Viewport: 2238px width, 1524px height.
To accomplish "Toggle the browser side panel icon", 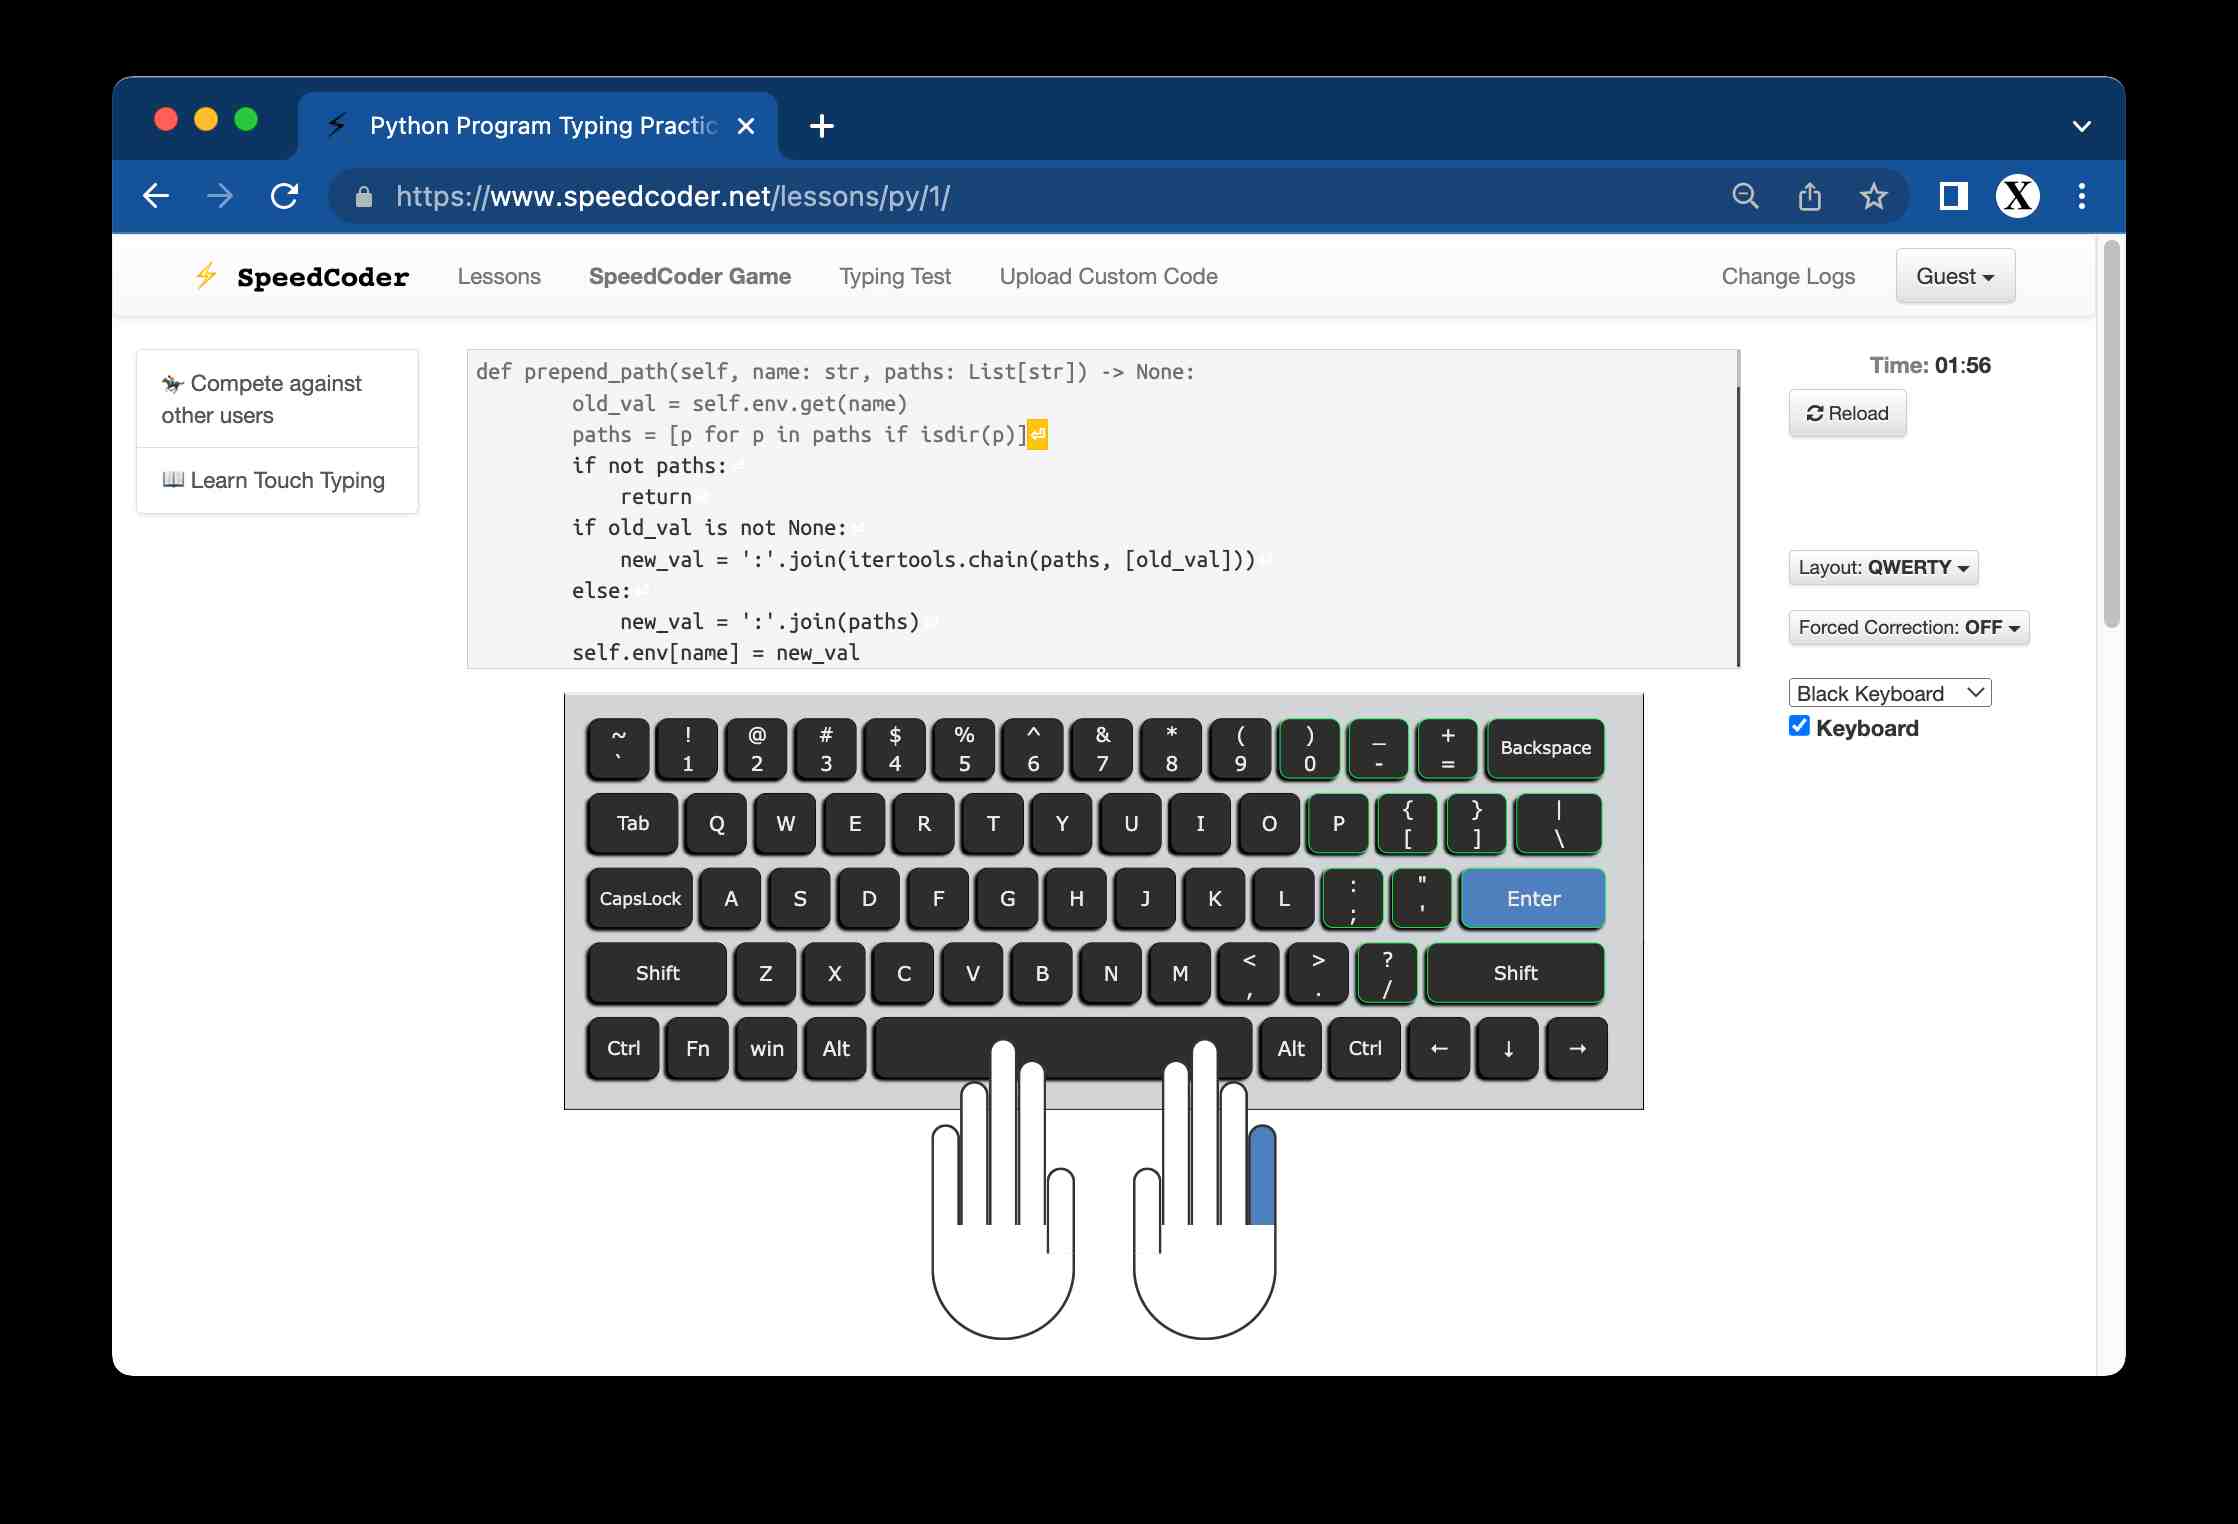I will point(1953,196).
